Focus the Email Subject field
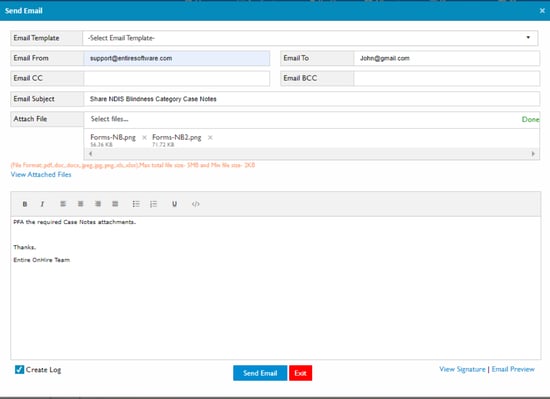Screen dimensions: 550x399 click(x=311, y=99)
